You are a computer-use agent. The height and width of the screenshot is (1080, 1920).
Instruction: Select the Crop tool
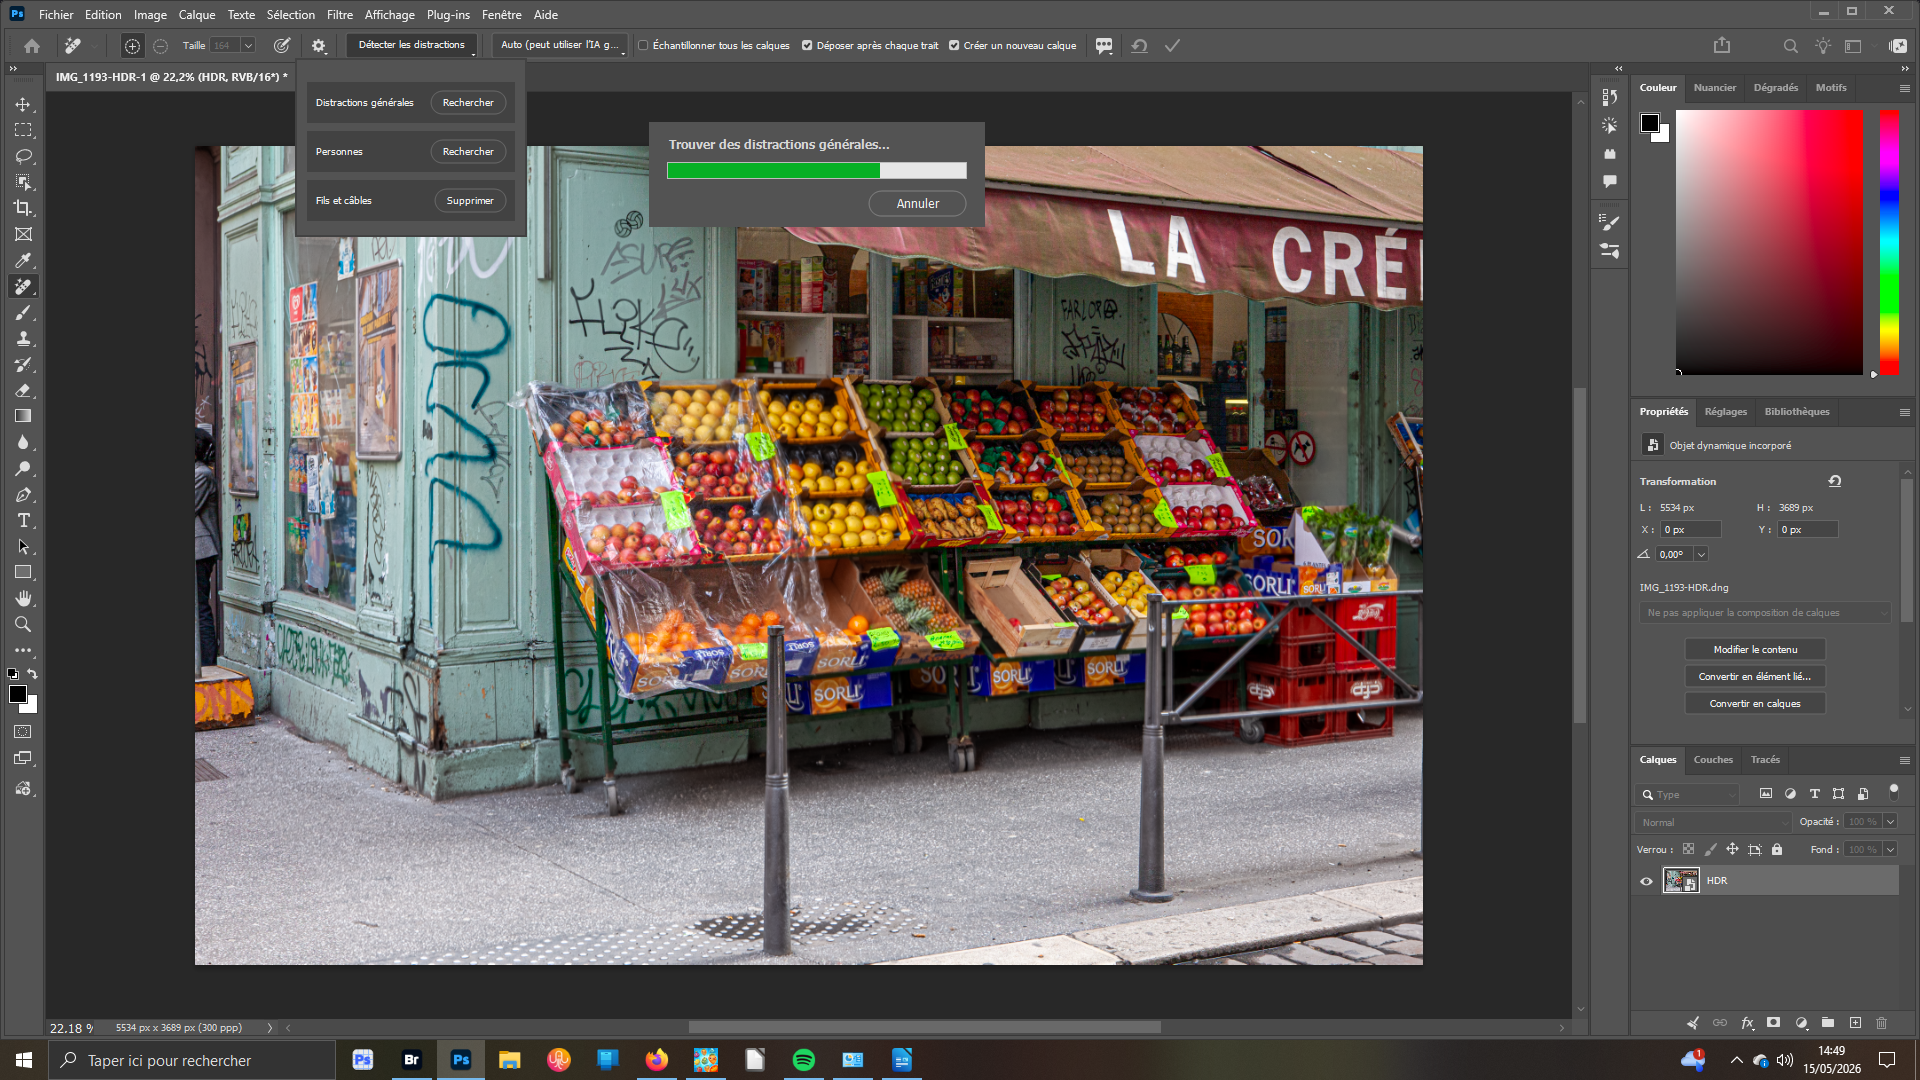23,208
